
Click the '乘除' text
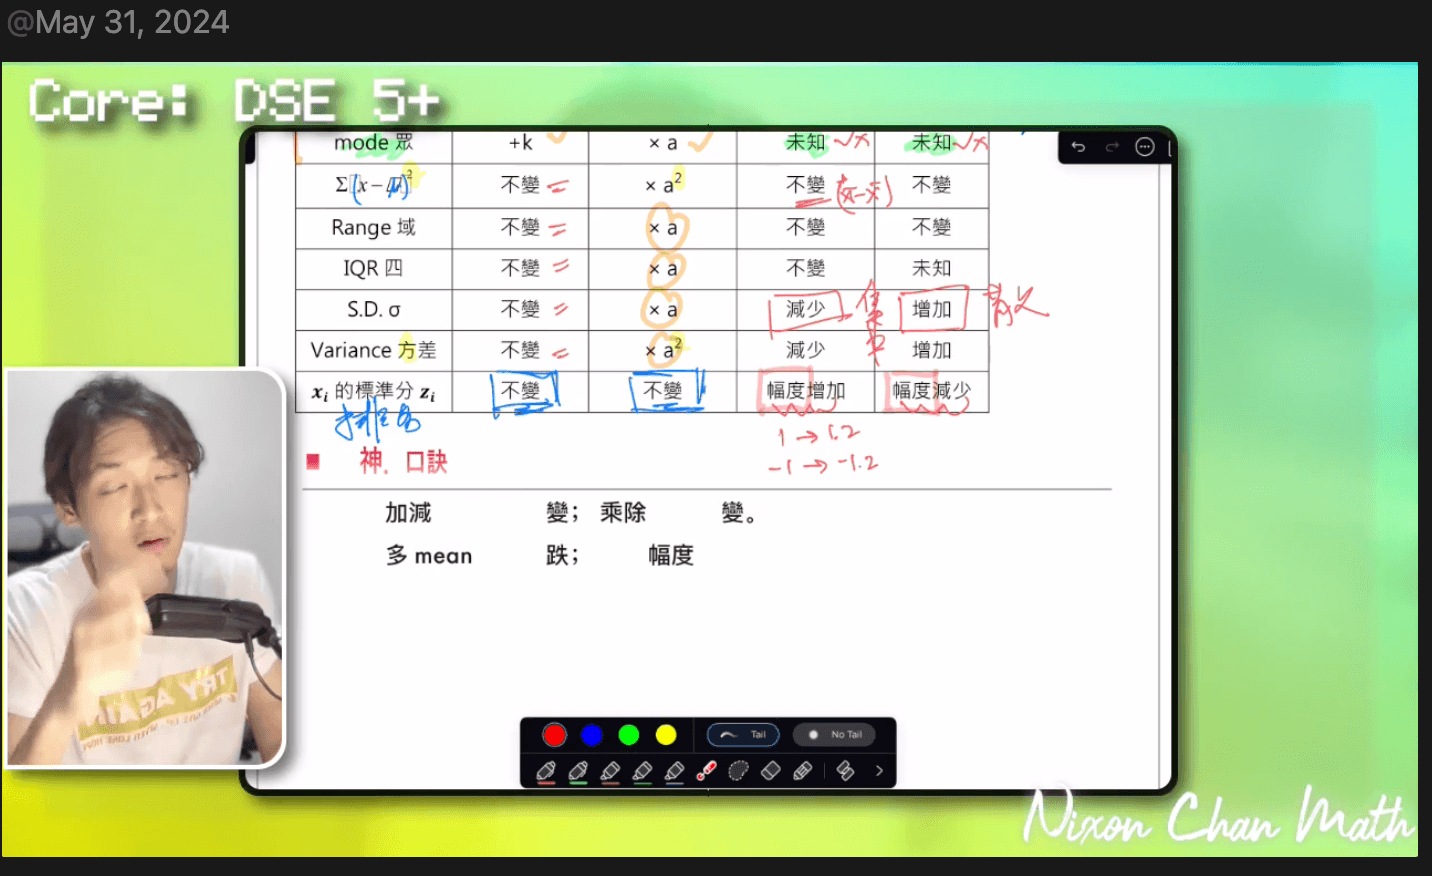click(x=623, y=513)
